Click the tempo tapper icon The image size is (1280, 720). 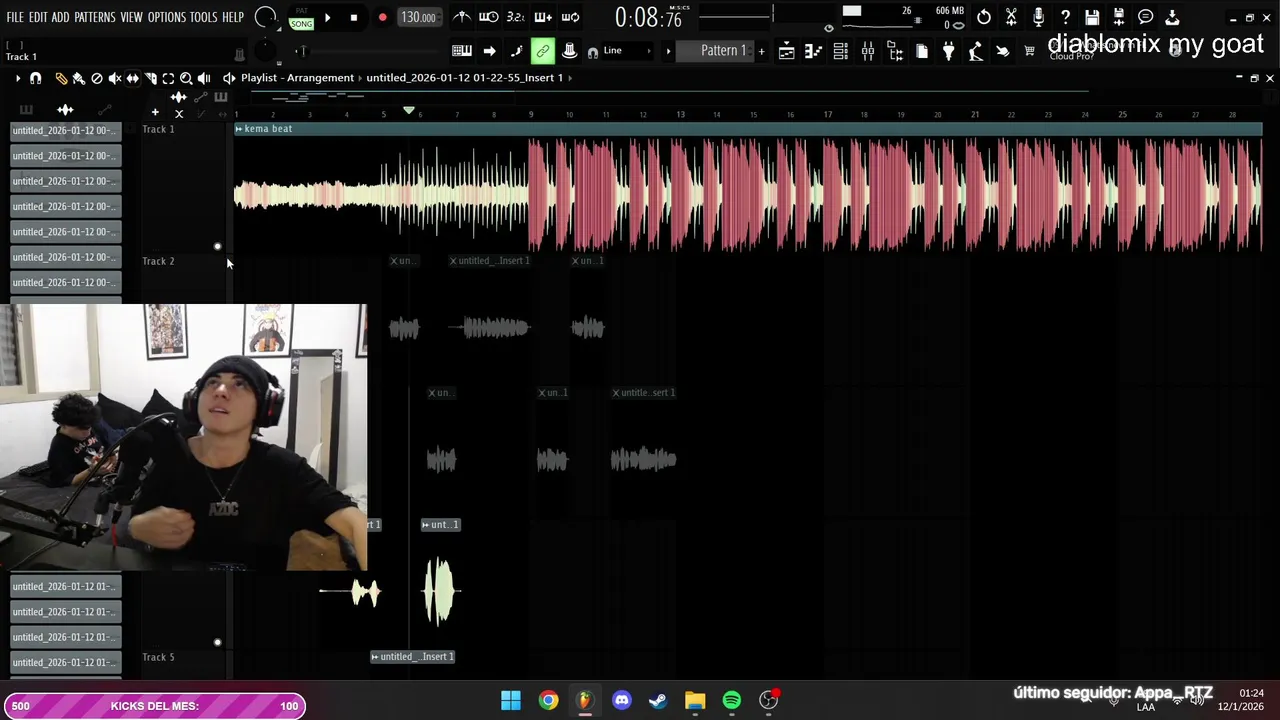976,51
